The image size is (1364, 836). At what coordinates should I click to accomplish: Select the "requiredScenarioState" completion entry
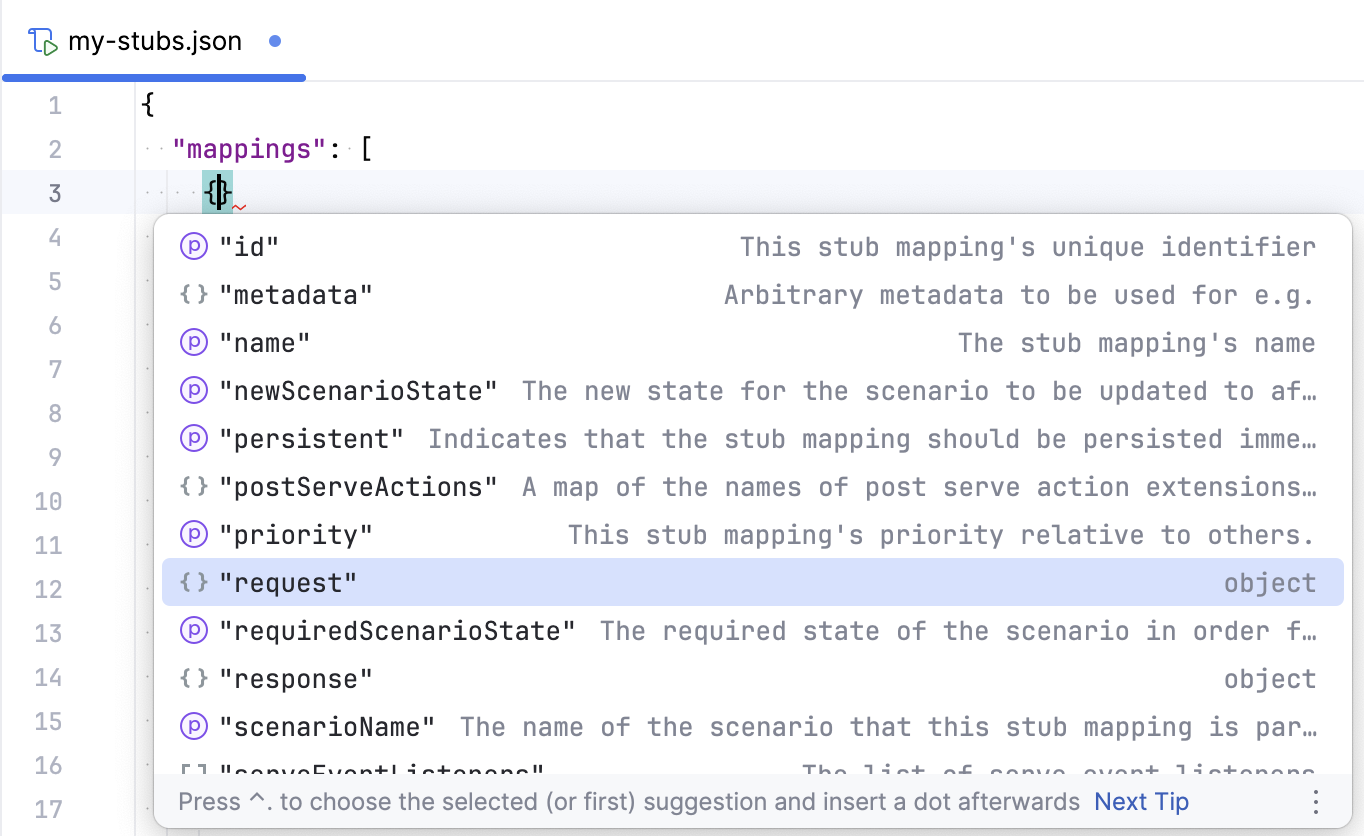pyautogui.click(x=400, y=630)
